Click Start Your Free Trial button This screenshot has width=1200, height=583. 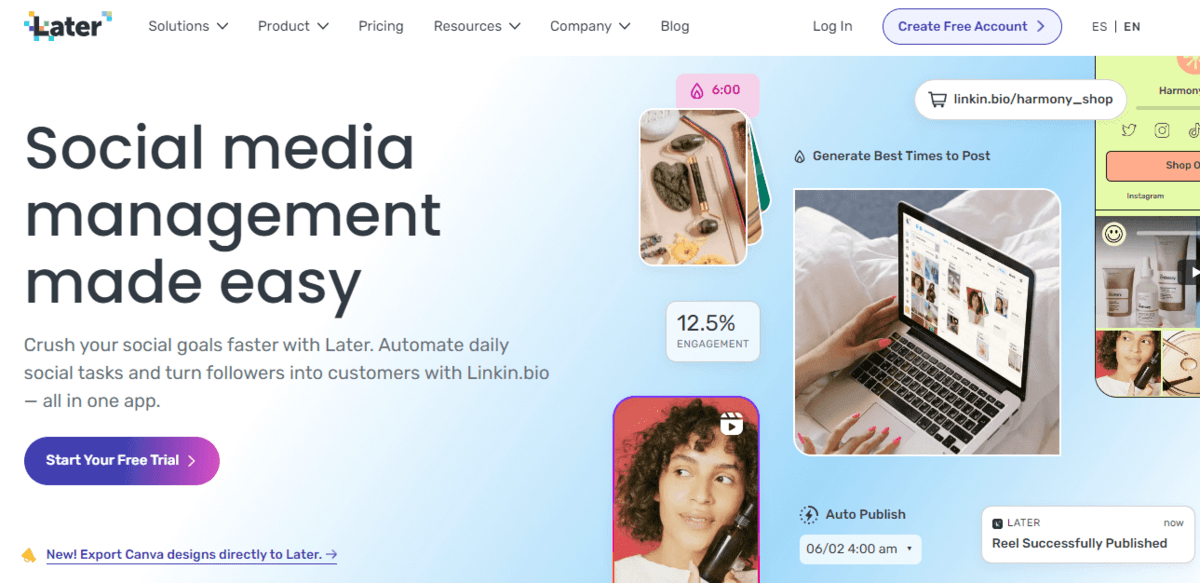coord(122,461)
